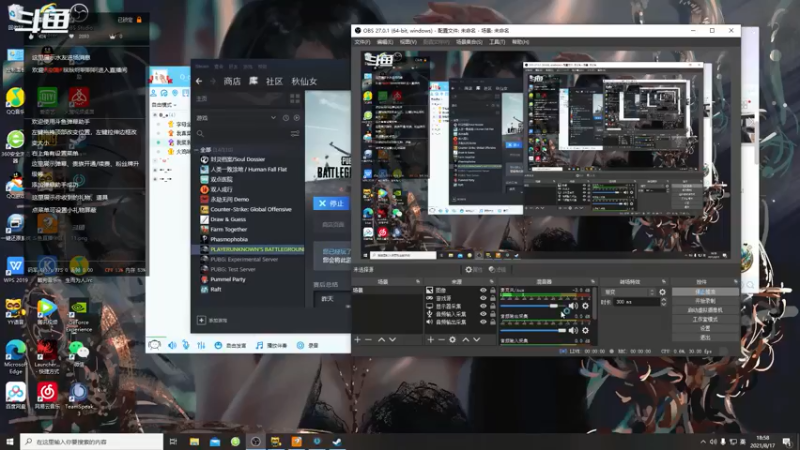Toggle visibility of display capture source
Image resolution: width=800 pixels, height=450 pixels.
point(483,306)
